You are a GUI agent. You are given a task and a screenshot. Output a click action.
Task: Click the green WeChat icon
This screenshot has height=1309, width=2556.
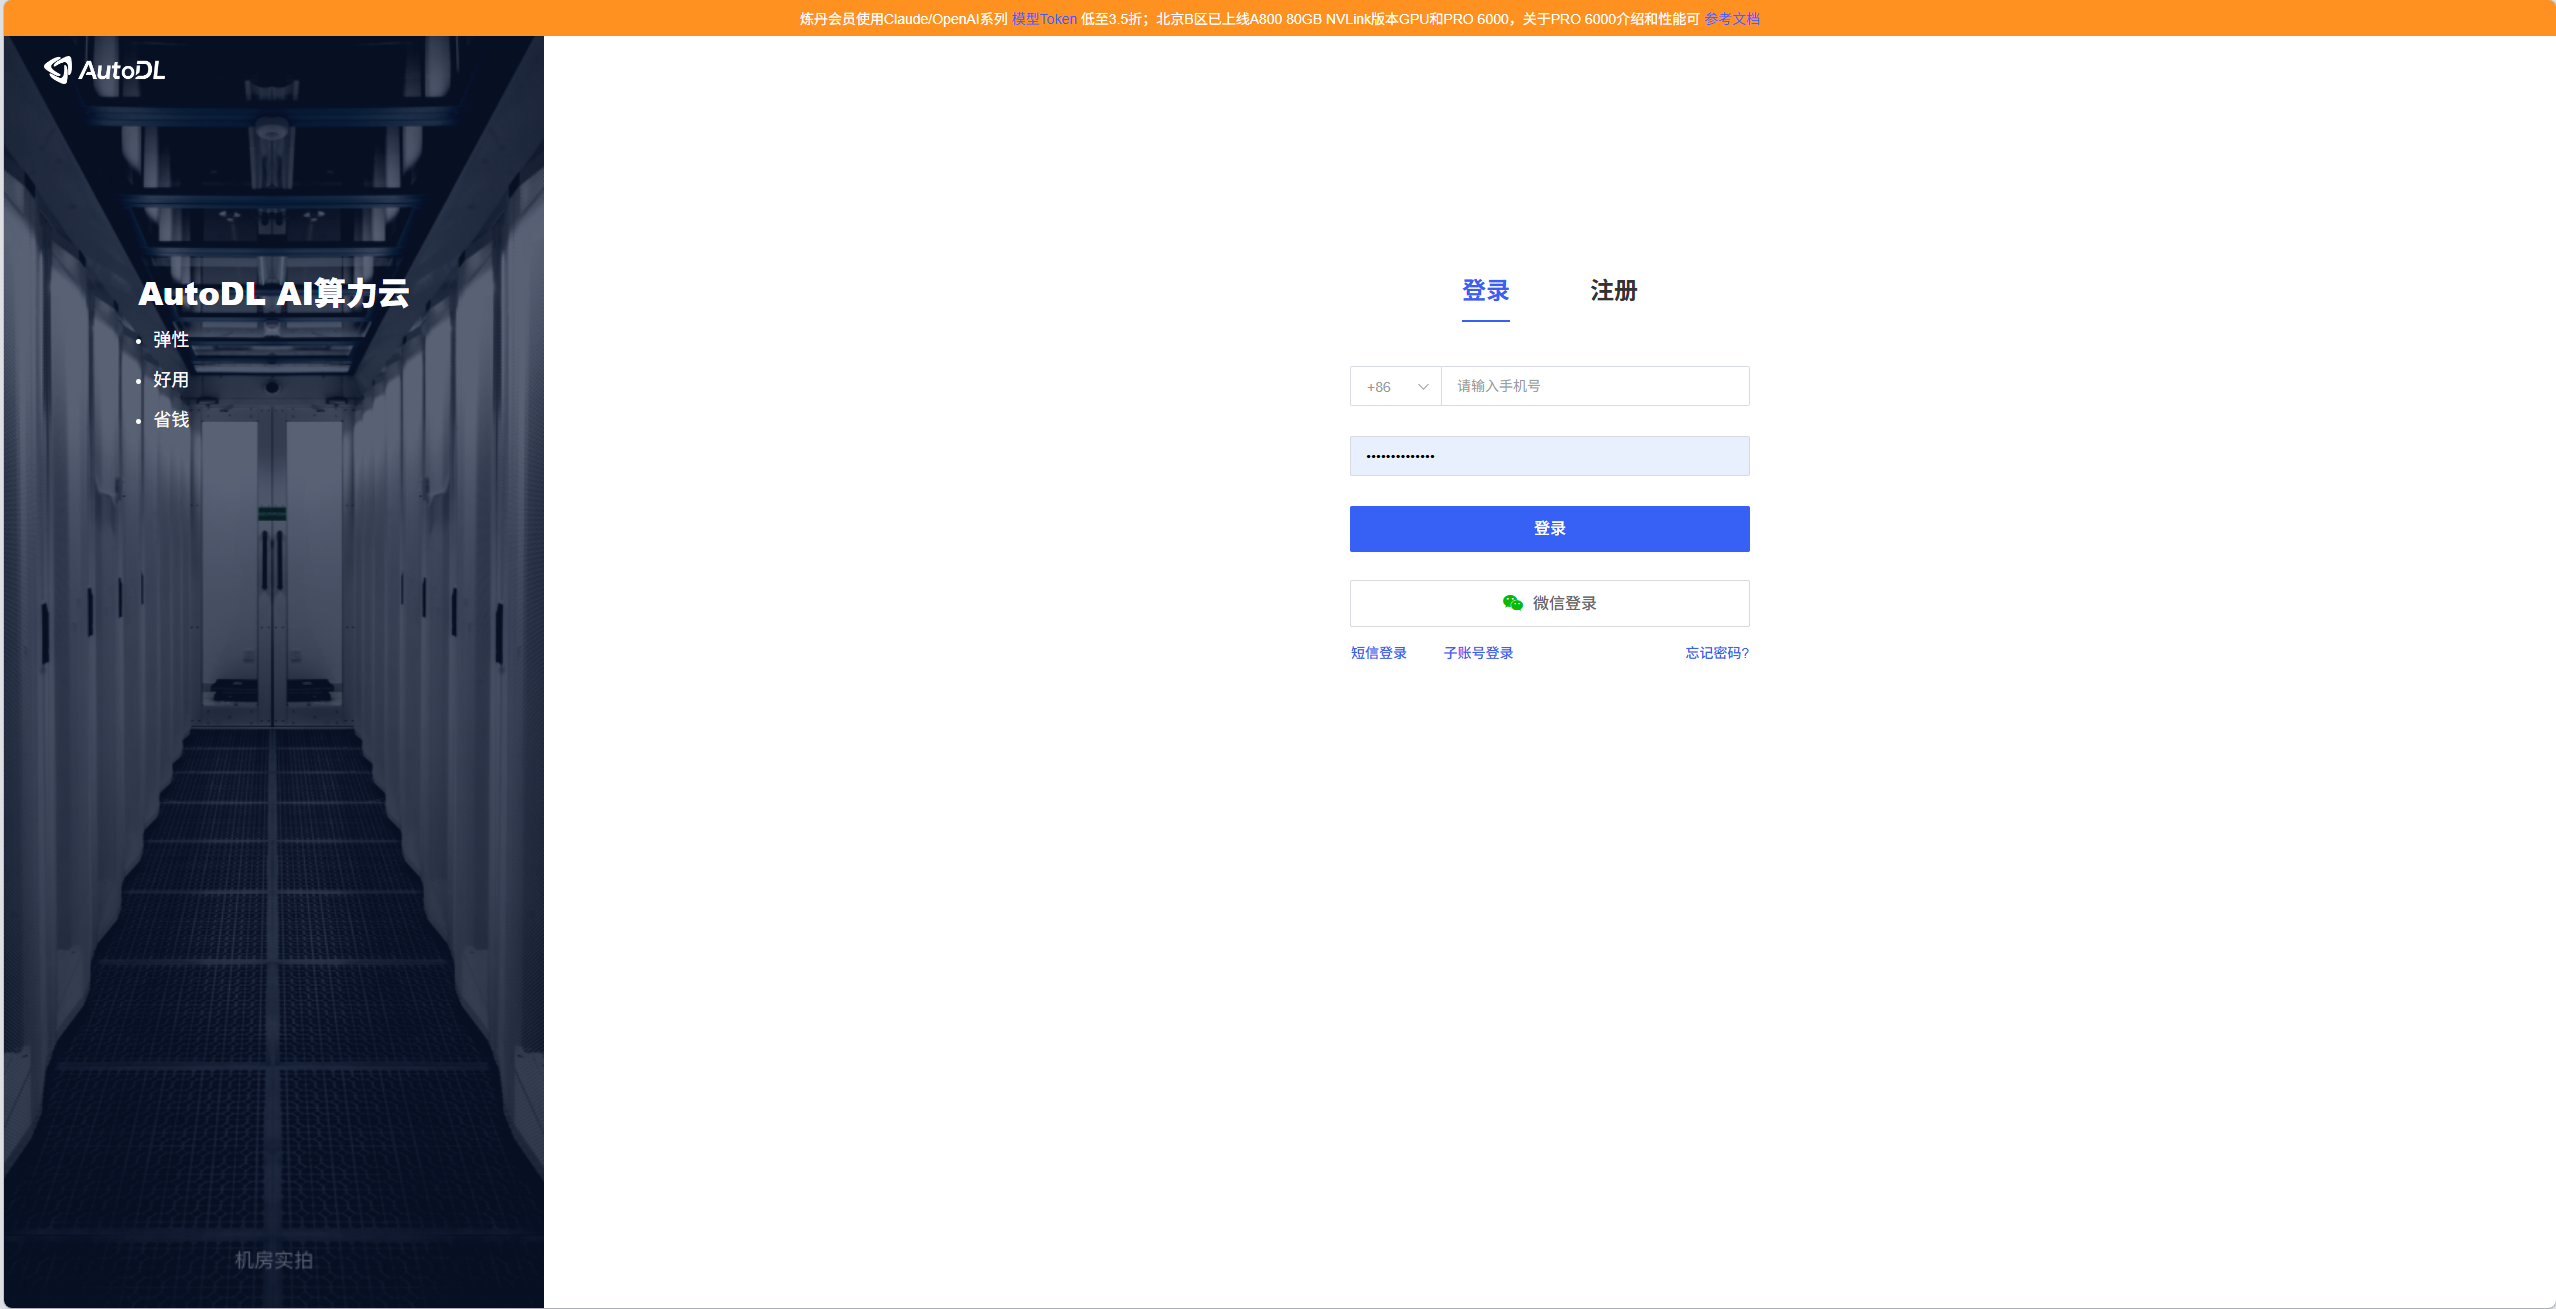(1512, 603)
